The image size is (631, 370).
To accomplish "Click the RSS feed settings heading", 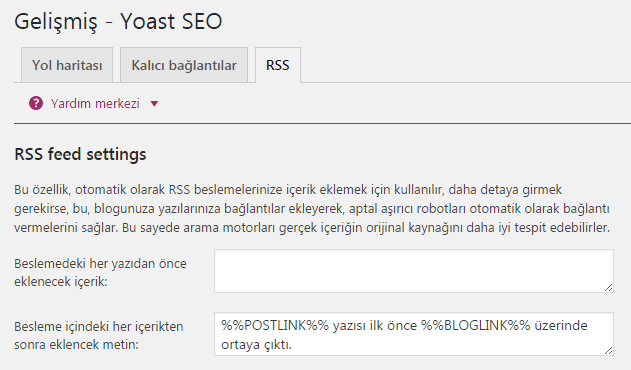I will [x=80, y=154].
